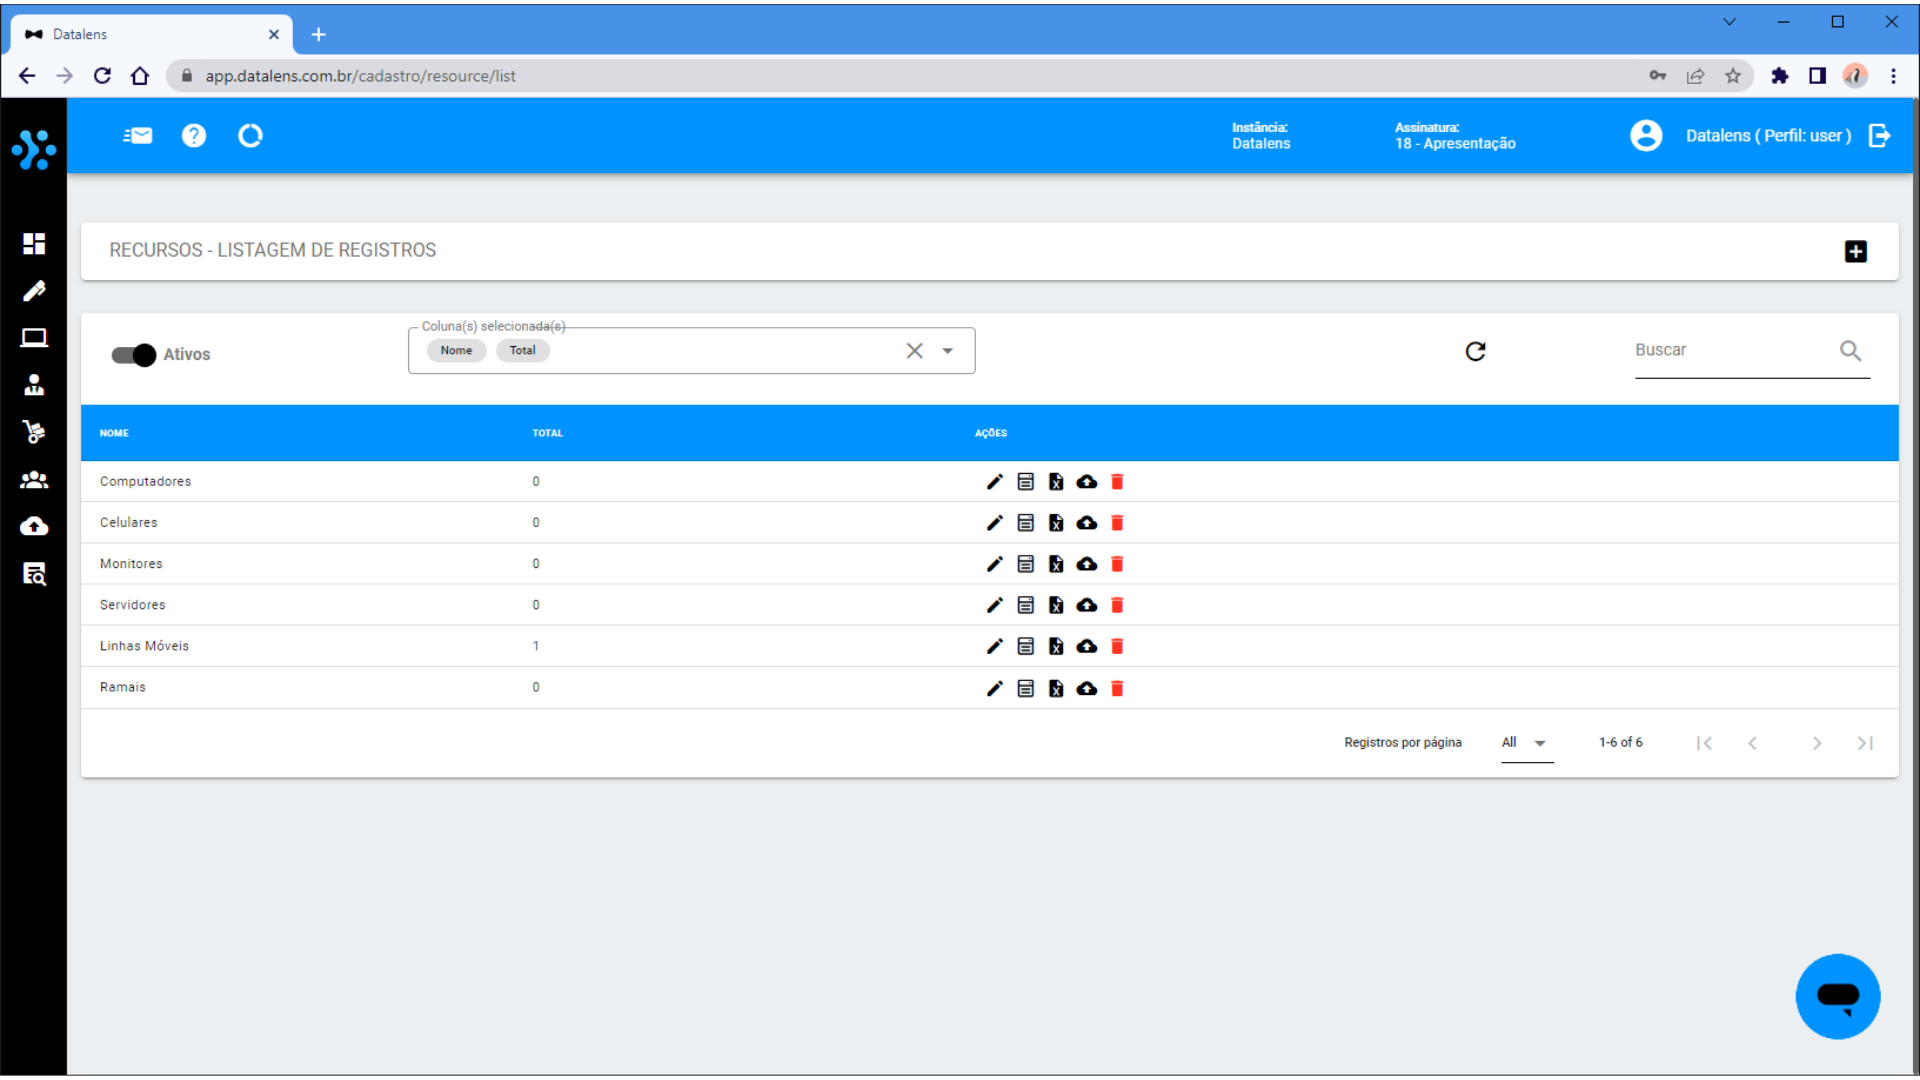This screenshot has width=1920, height=1080.
Task: Click the cloud upload sidebar icon
Action: tap(34, 526)
